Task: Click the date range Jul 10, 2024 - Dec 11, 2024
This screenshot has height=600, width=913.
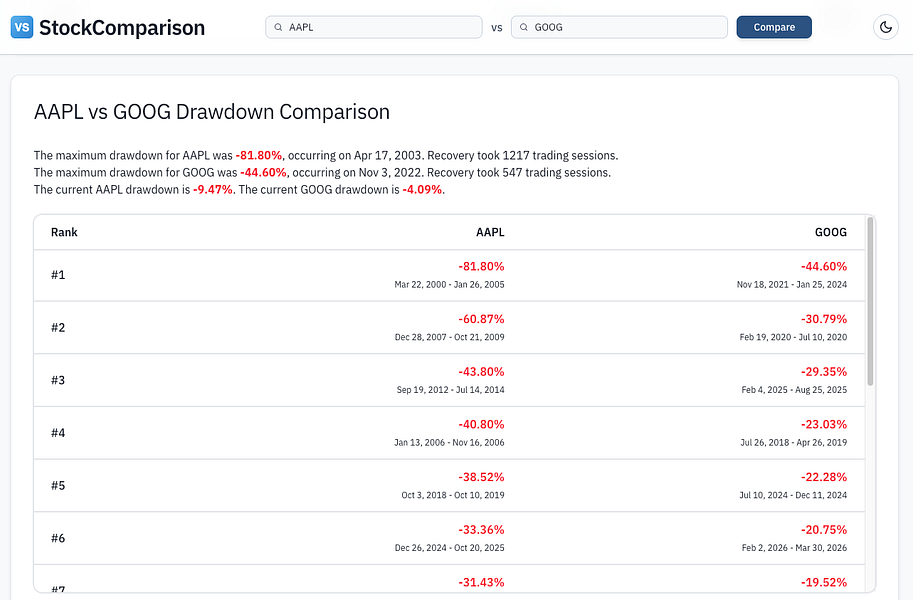Action: tap(793, 495)
